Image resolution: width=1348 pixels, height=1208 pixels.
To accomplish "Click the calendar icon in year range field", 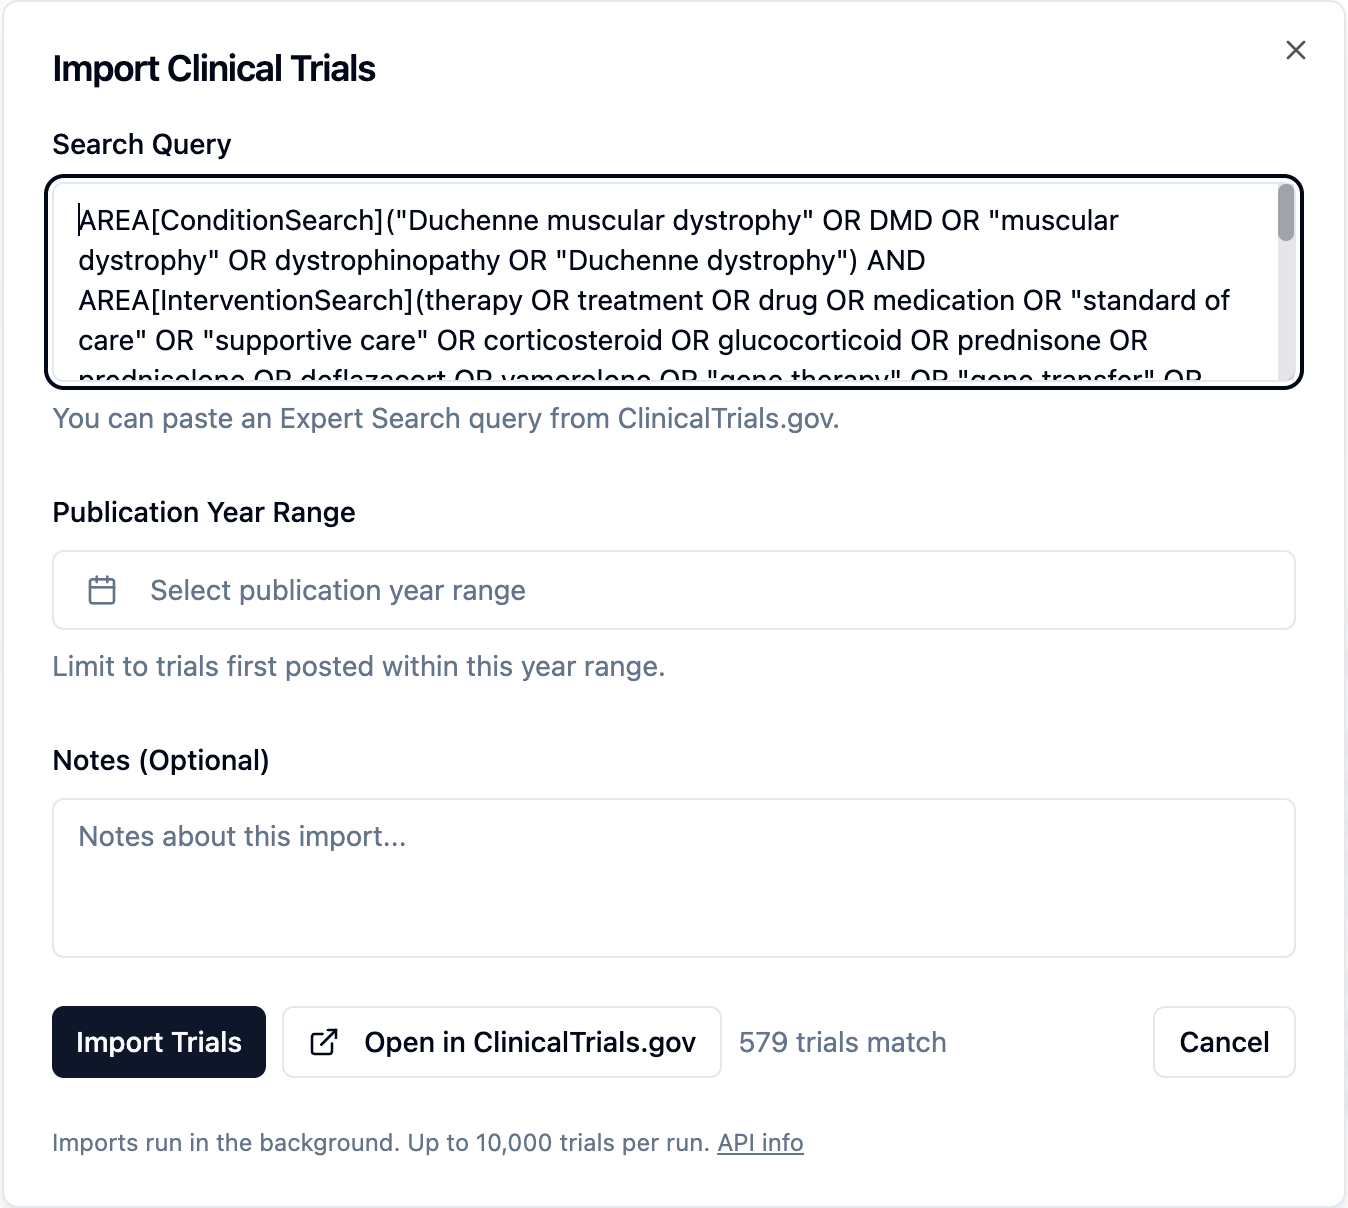I will click(102, 590).
